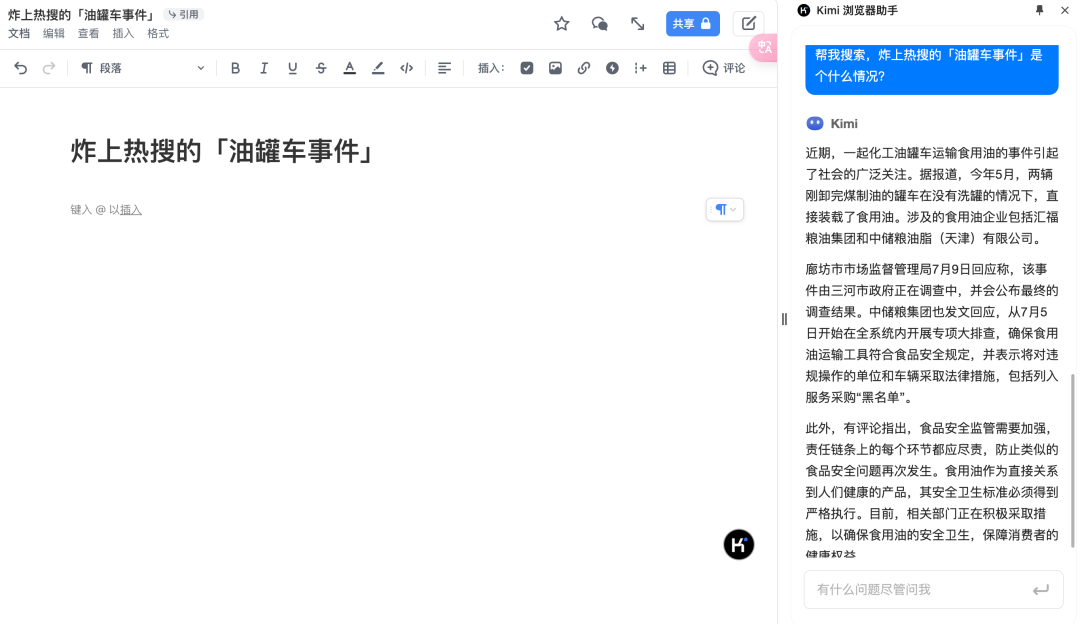This screenshot has width=1080, height=624.
Task: Click the panel divider handle
Action: [x=784, y=319]
